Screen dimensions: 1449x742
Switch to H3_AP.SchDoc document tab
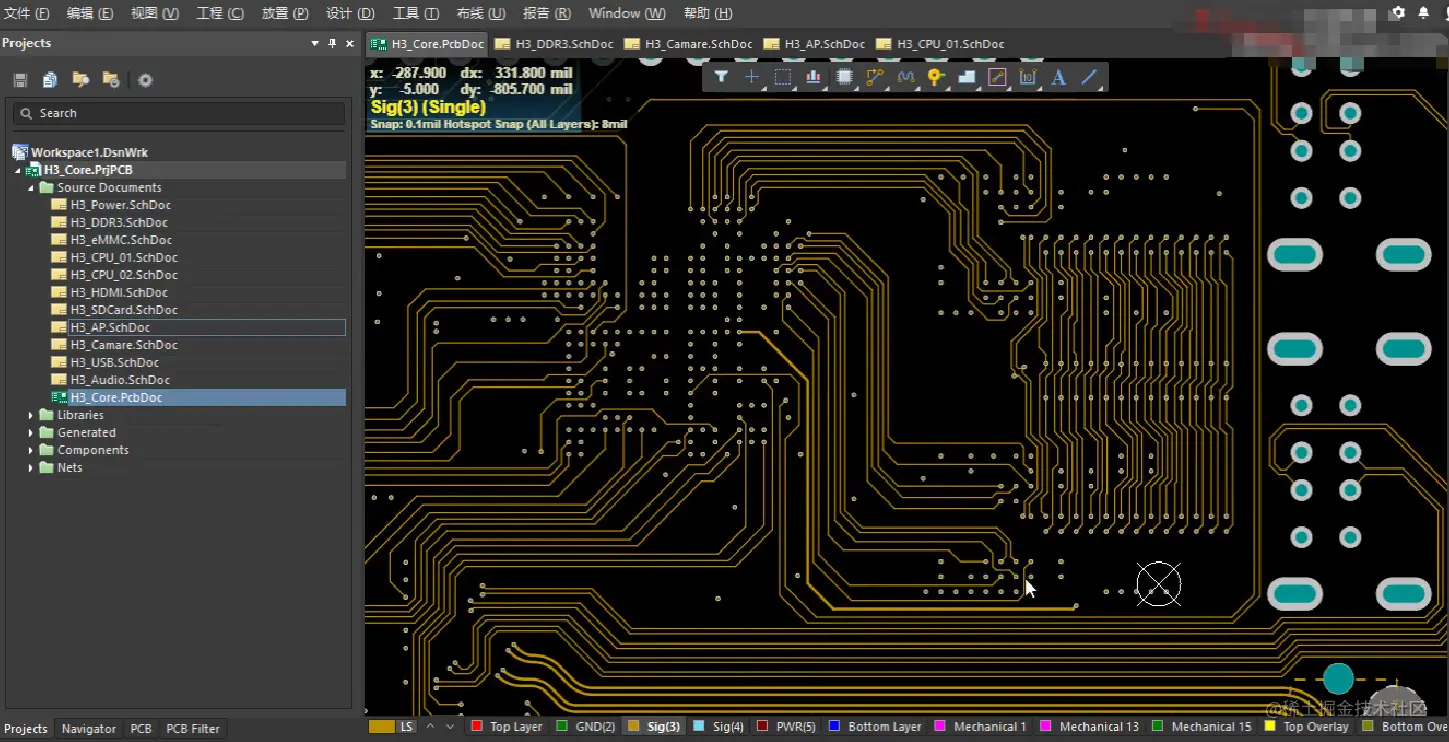point(815,44)
